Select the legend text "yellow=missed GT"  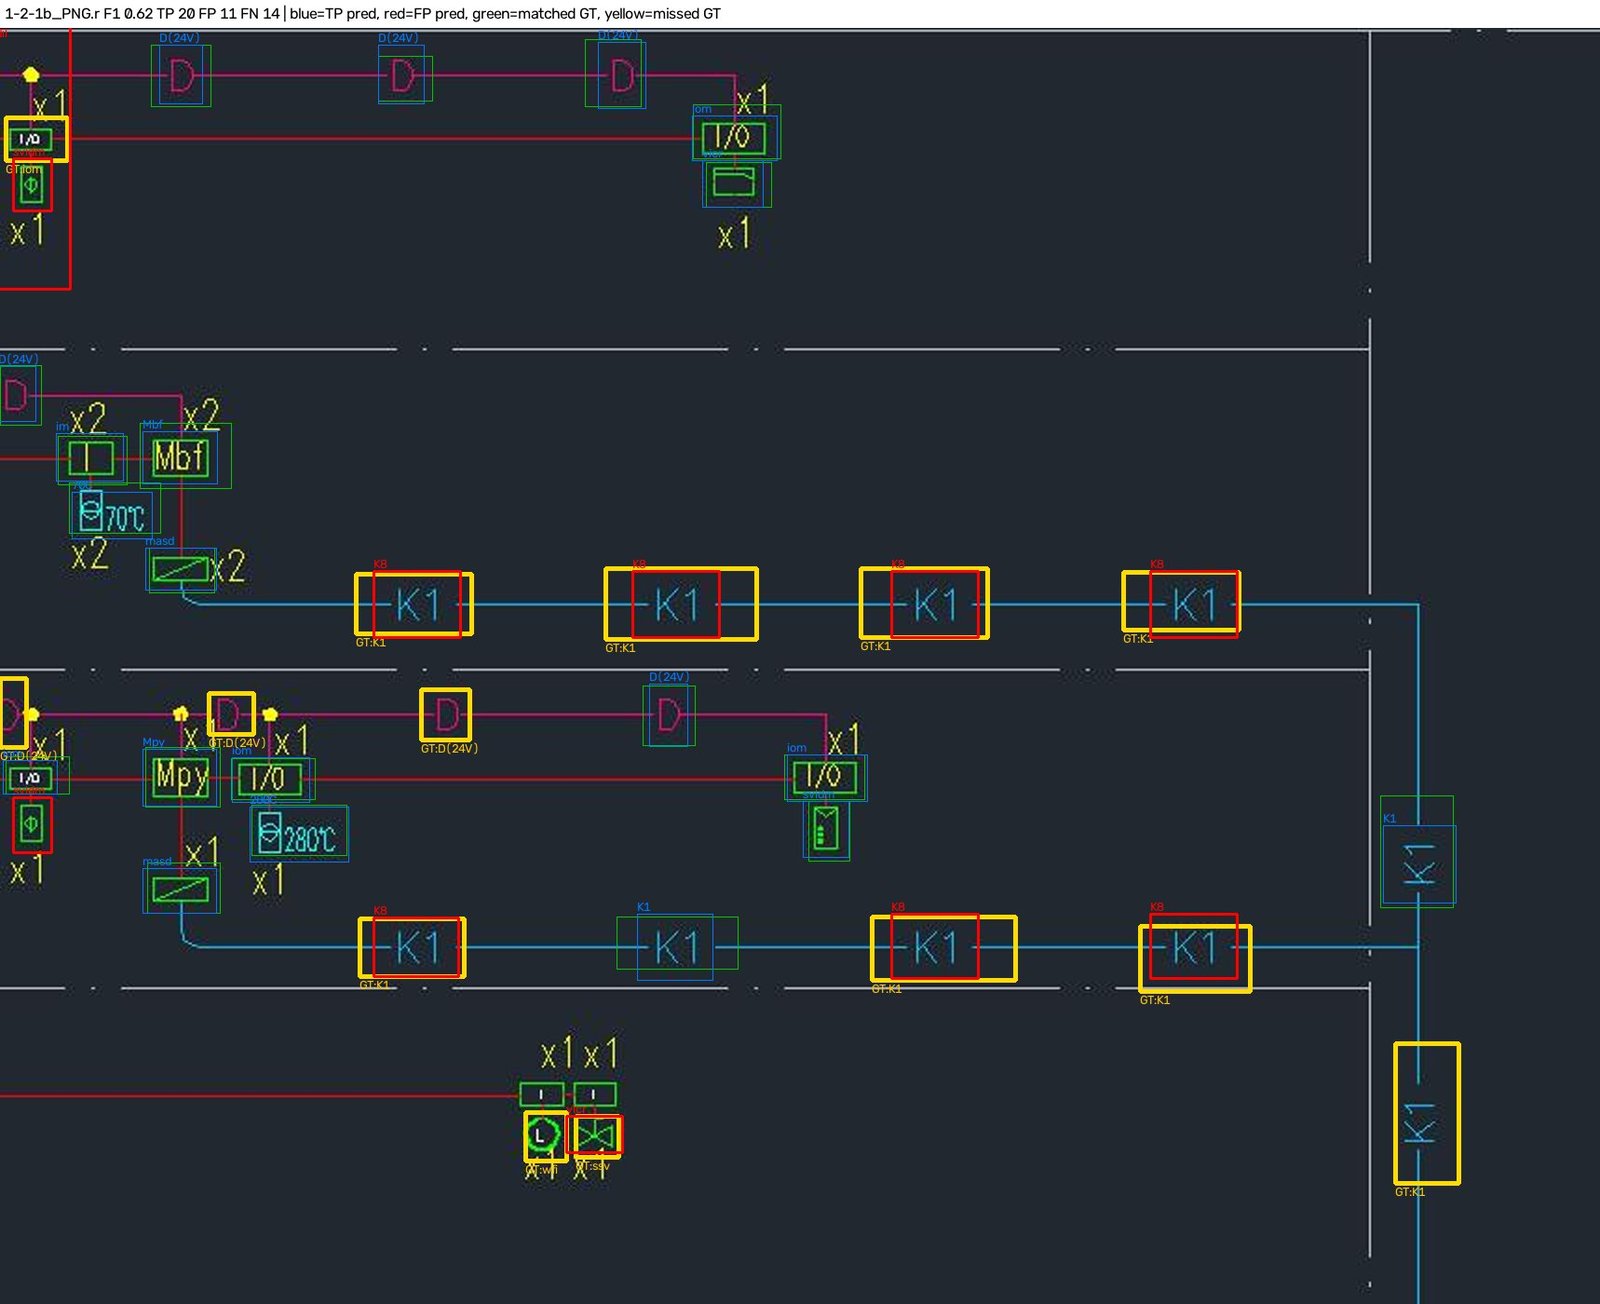coord(663,14)
